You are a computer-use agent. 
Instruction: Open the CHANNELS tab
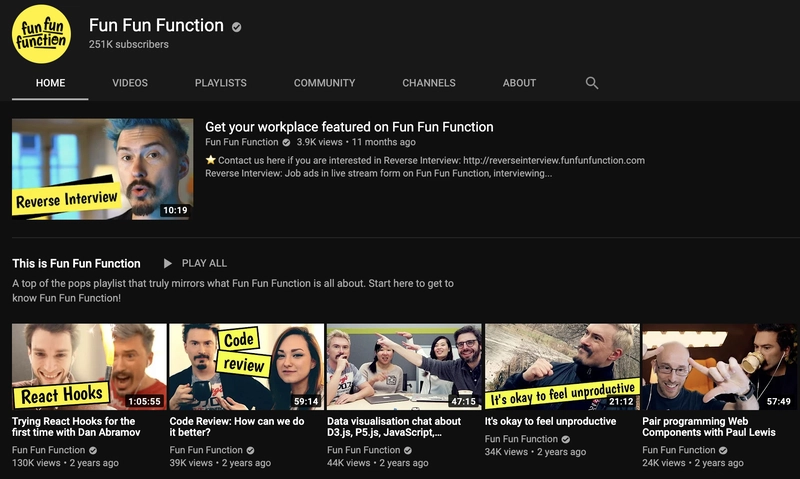429,83
